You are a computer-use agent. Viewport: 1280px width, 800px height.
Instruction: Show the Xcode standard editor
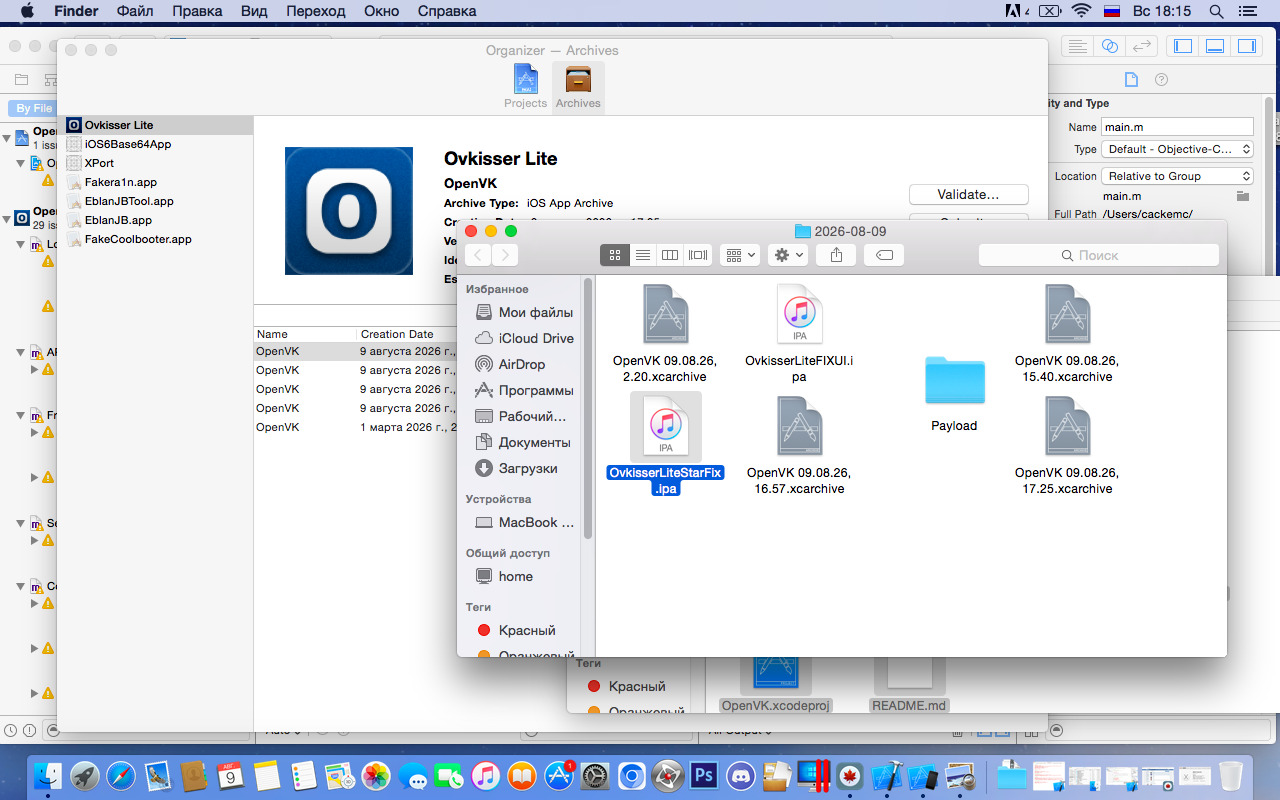pyautogui.click(x=1077, y=47)
